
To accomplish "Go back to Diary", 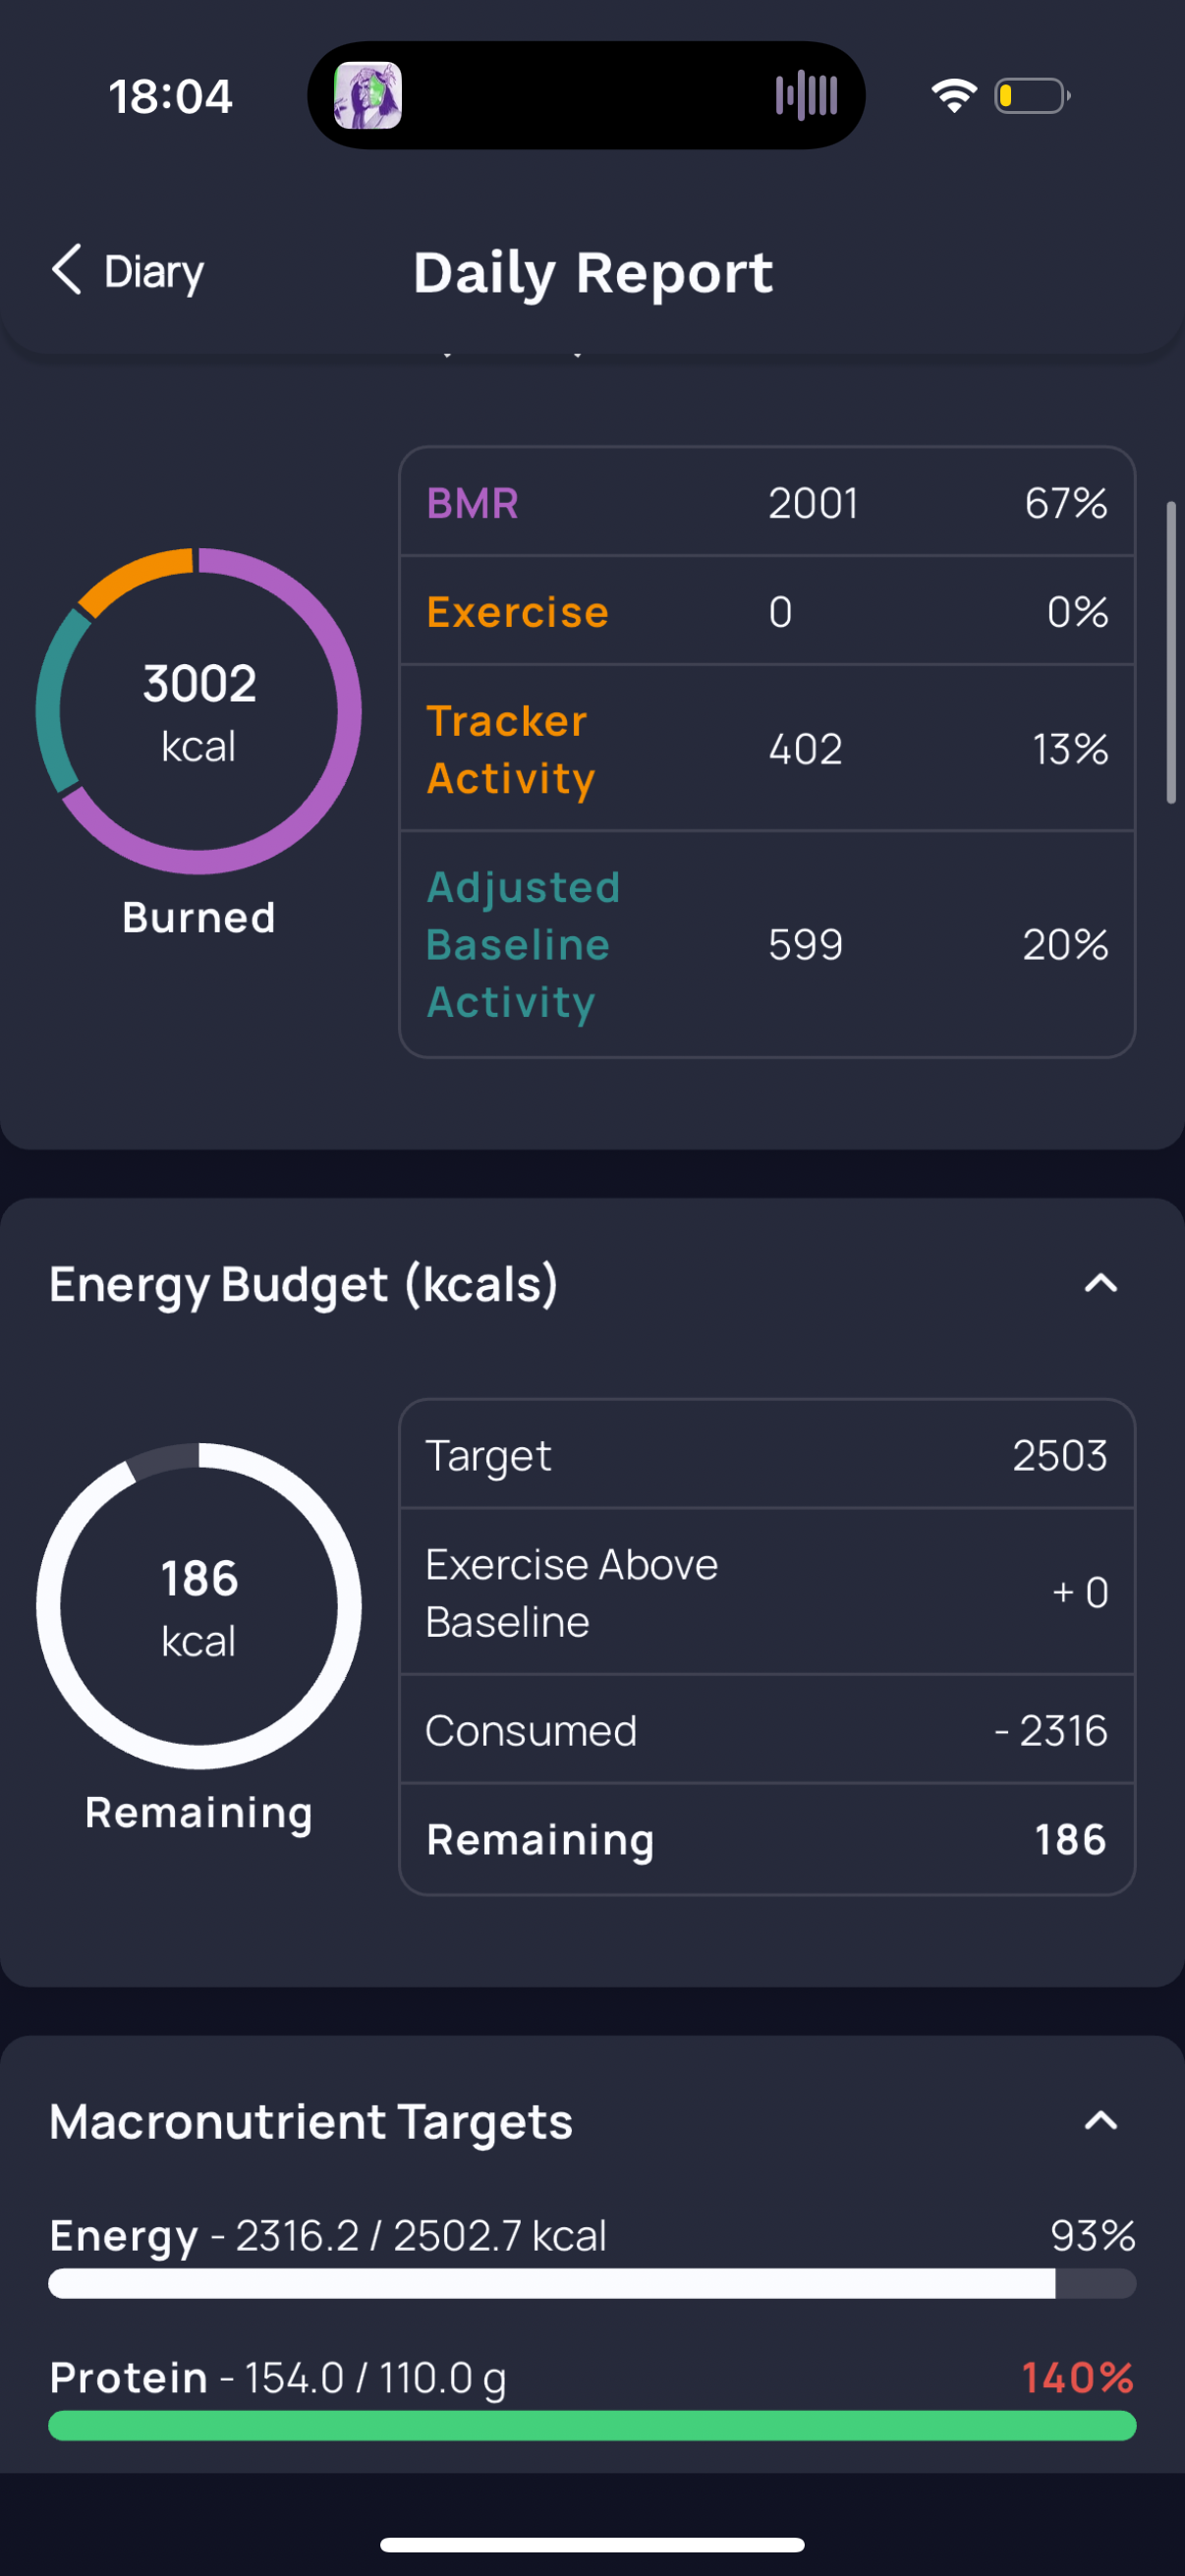I will [127, 271].
